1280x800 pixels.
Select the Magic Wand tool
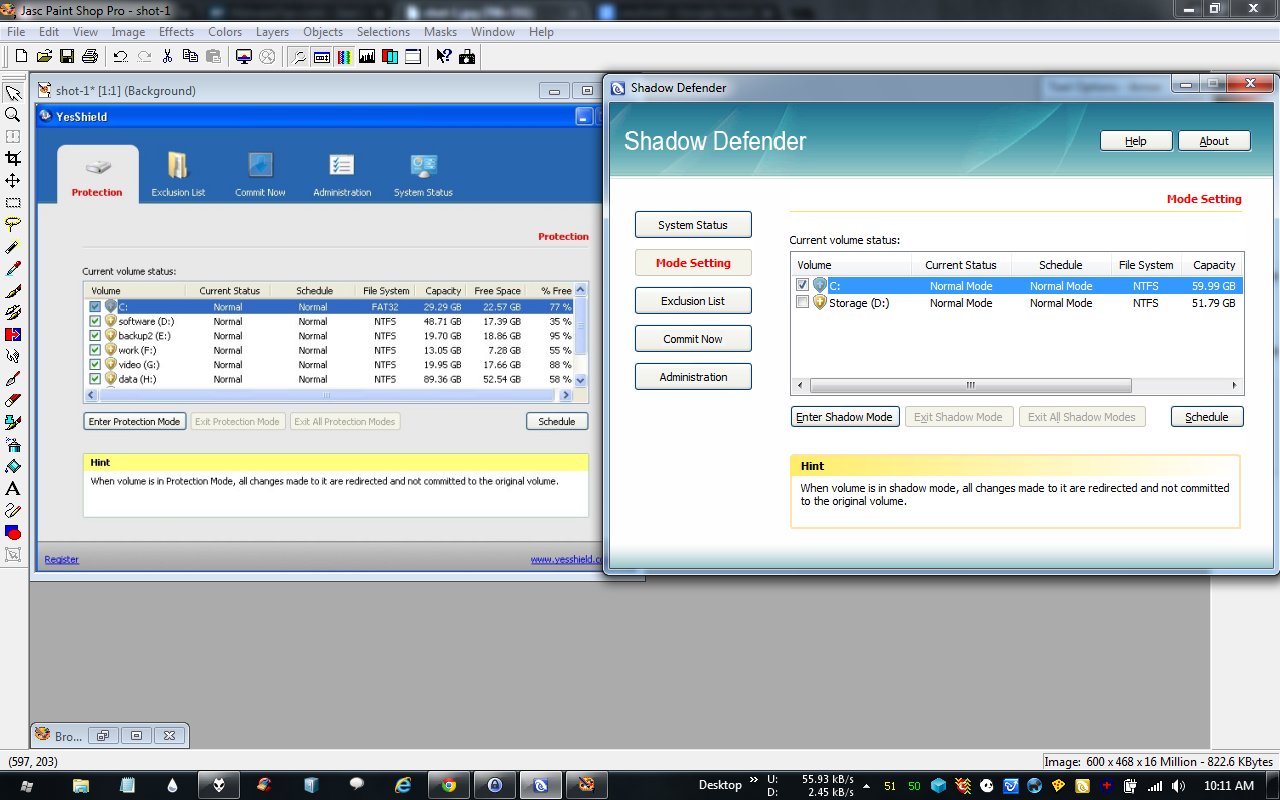click(x=13, y=247)
